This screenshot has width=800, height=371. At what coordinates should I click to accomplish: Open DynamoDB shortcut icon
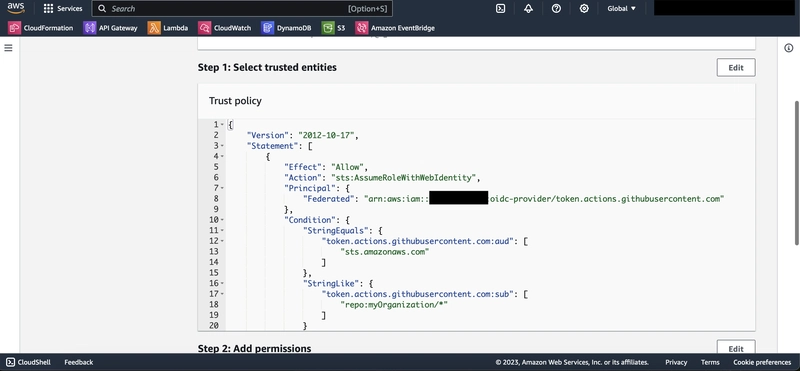(268, 28)
